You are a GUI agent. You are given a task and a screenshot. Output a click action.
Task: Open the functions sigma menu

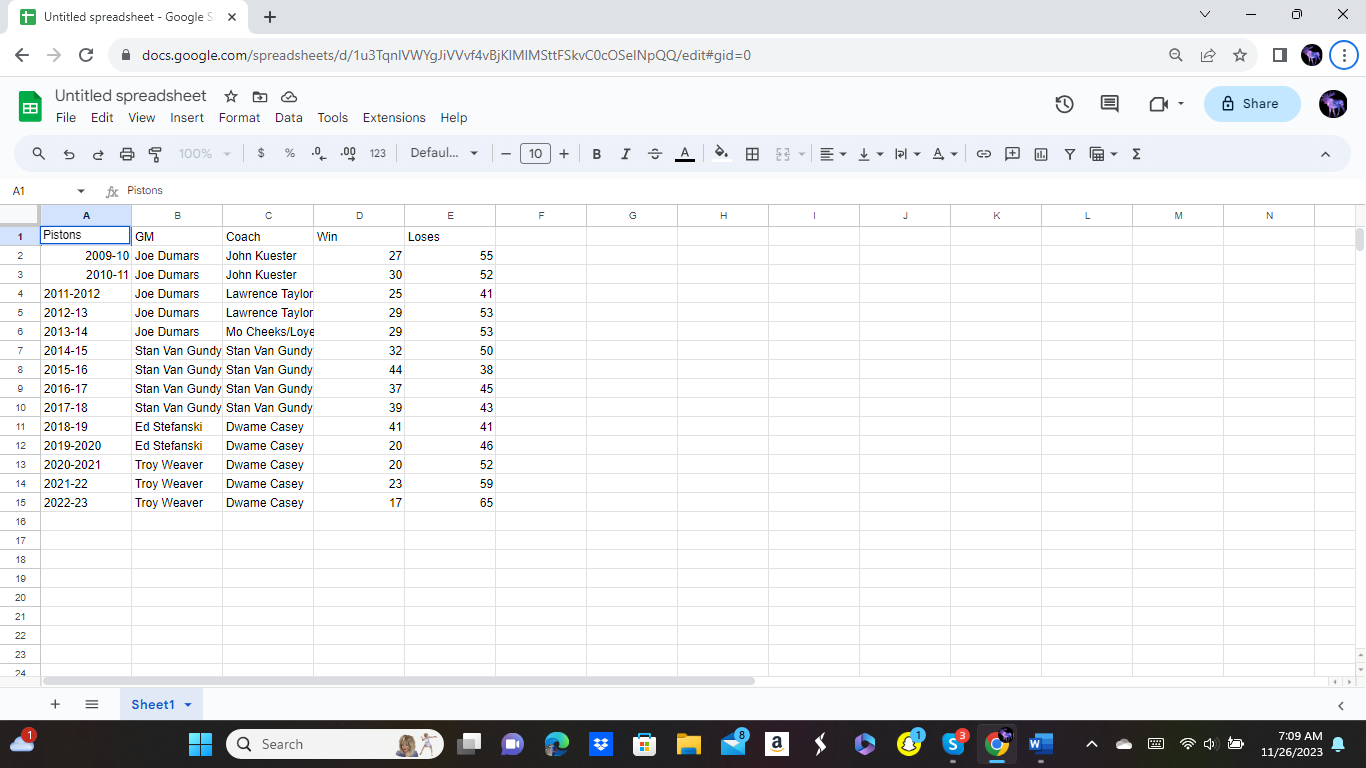1136,154
